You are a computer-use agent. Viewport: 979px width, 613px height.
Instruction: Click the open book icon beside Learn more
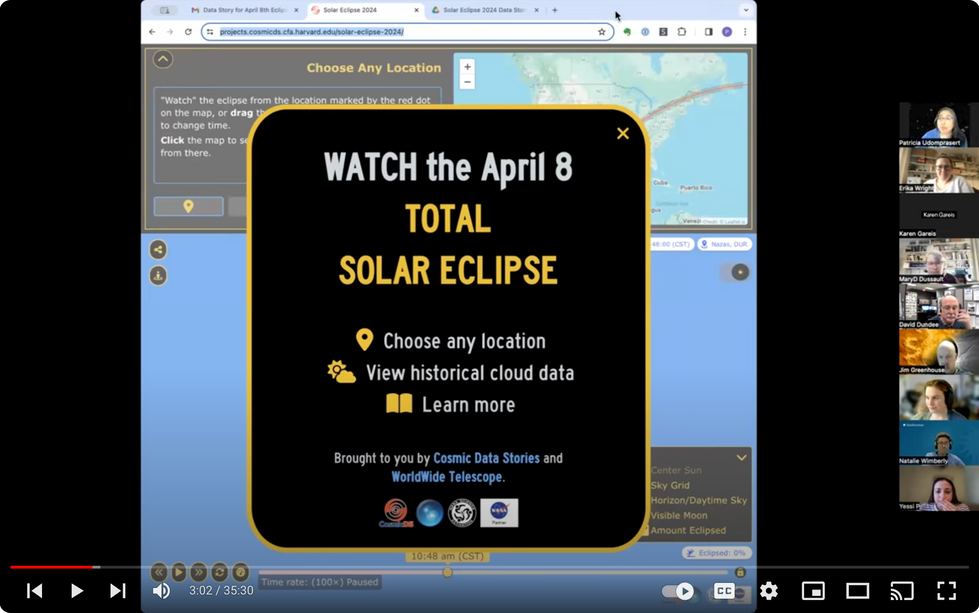399,404
